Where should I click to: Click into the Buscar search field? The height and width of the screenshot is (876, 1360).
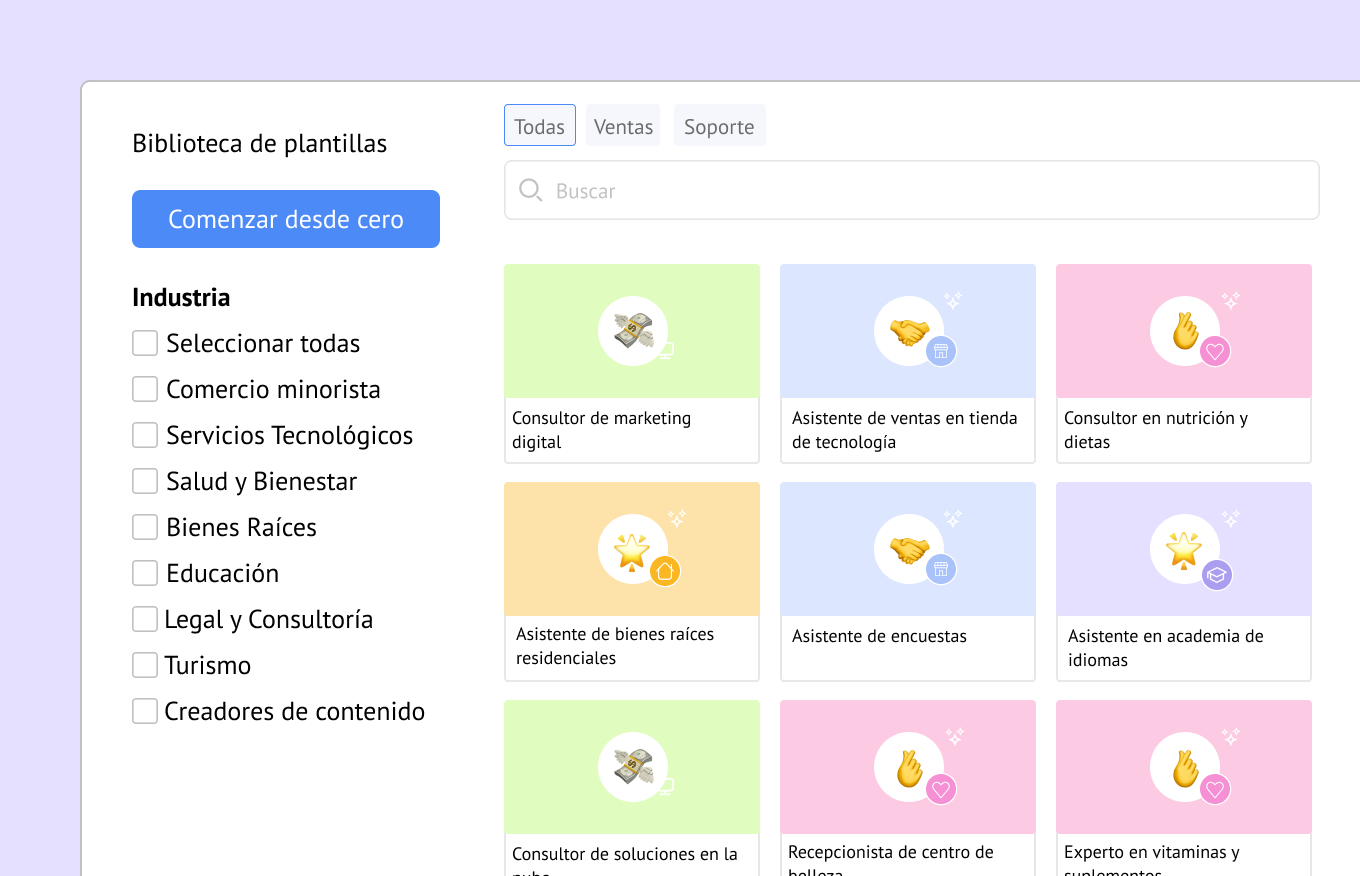tap(930, 191)
